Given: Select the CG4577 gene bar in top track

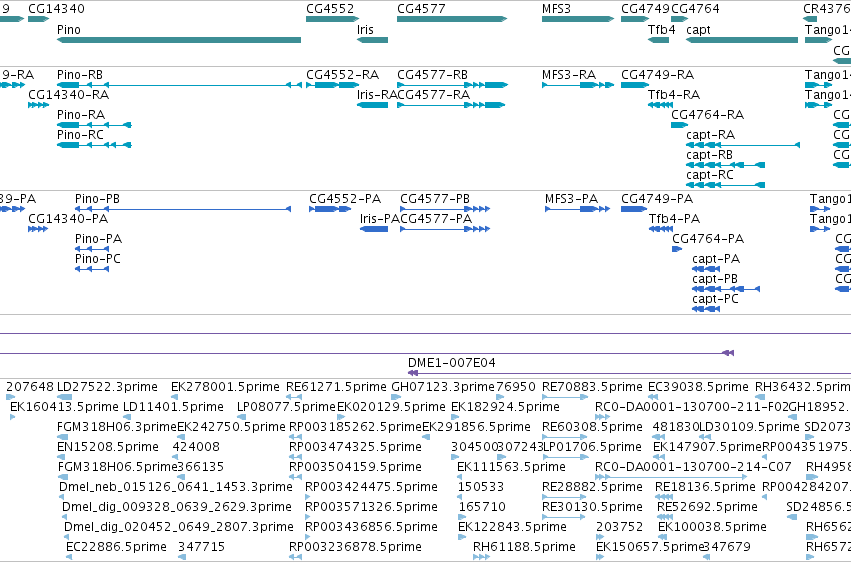Looking at the screenshot, I should [452, 19].
